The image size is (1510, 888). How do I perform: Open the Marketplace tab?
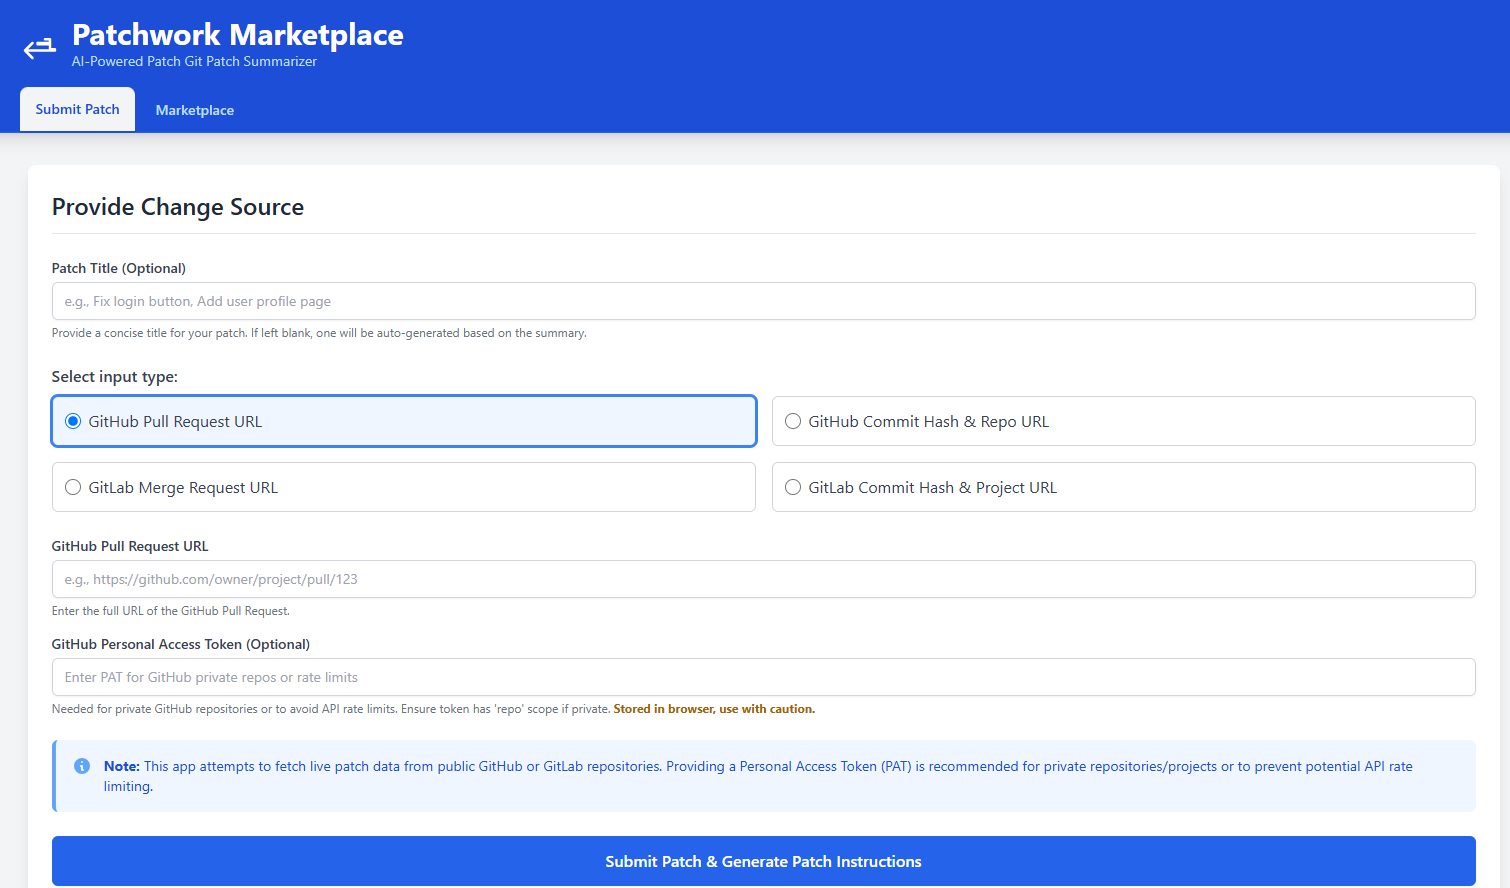[x=195, y=110]
